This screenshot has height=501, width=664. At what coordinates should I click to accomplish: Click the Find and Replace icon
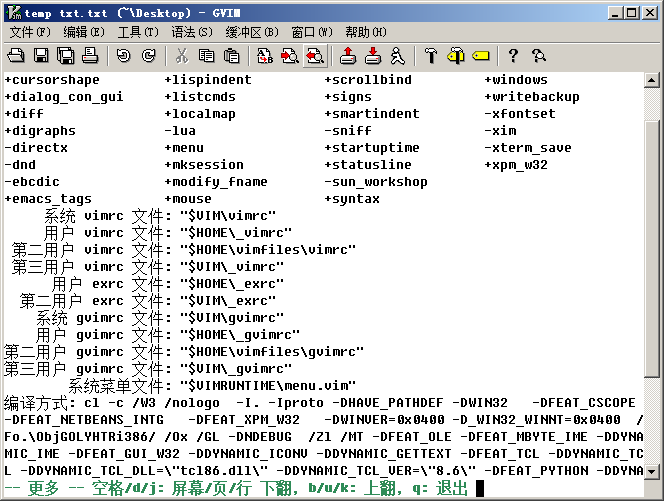pos(265,56)
